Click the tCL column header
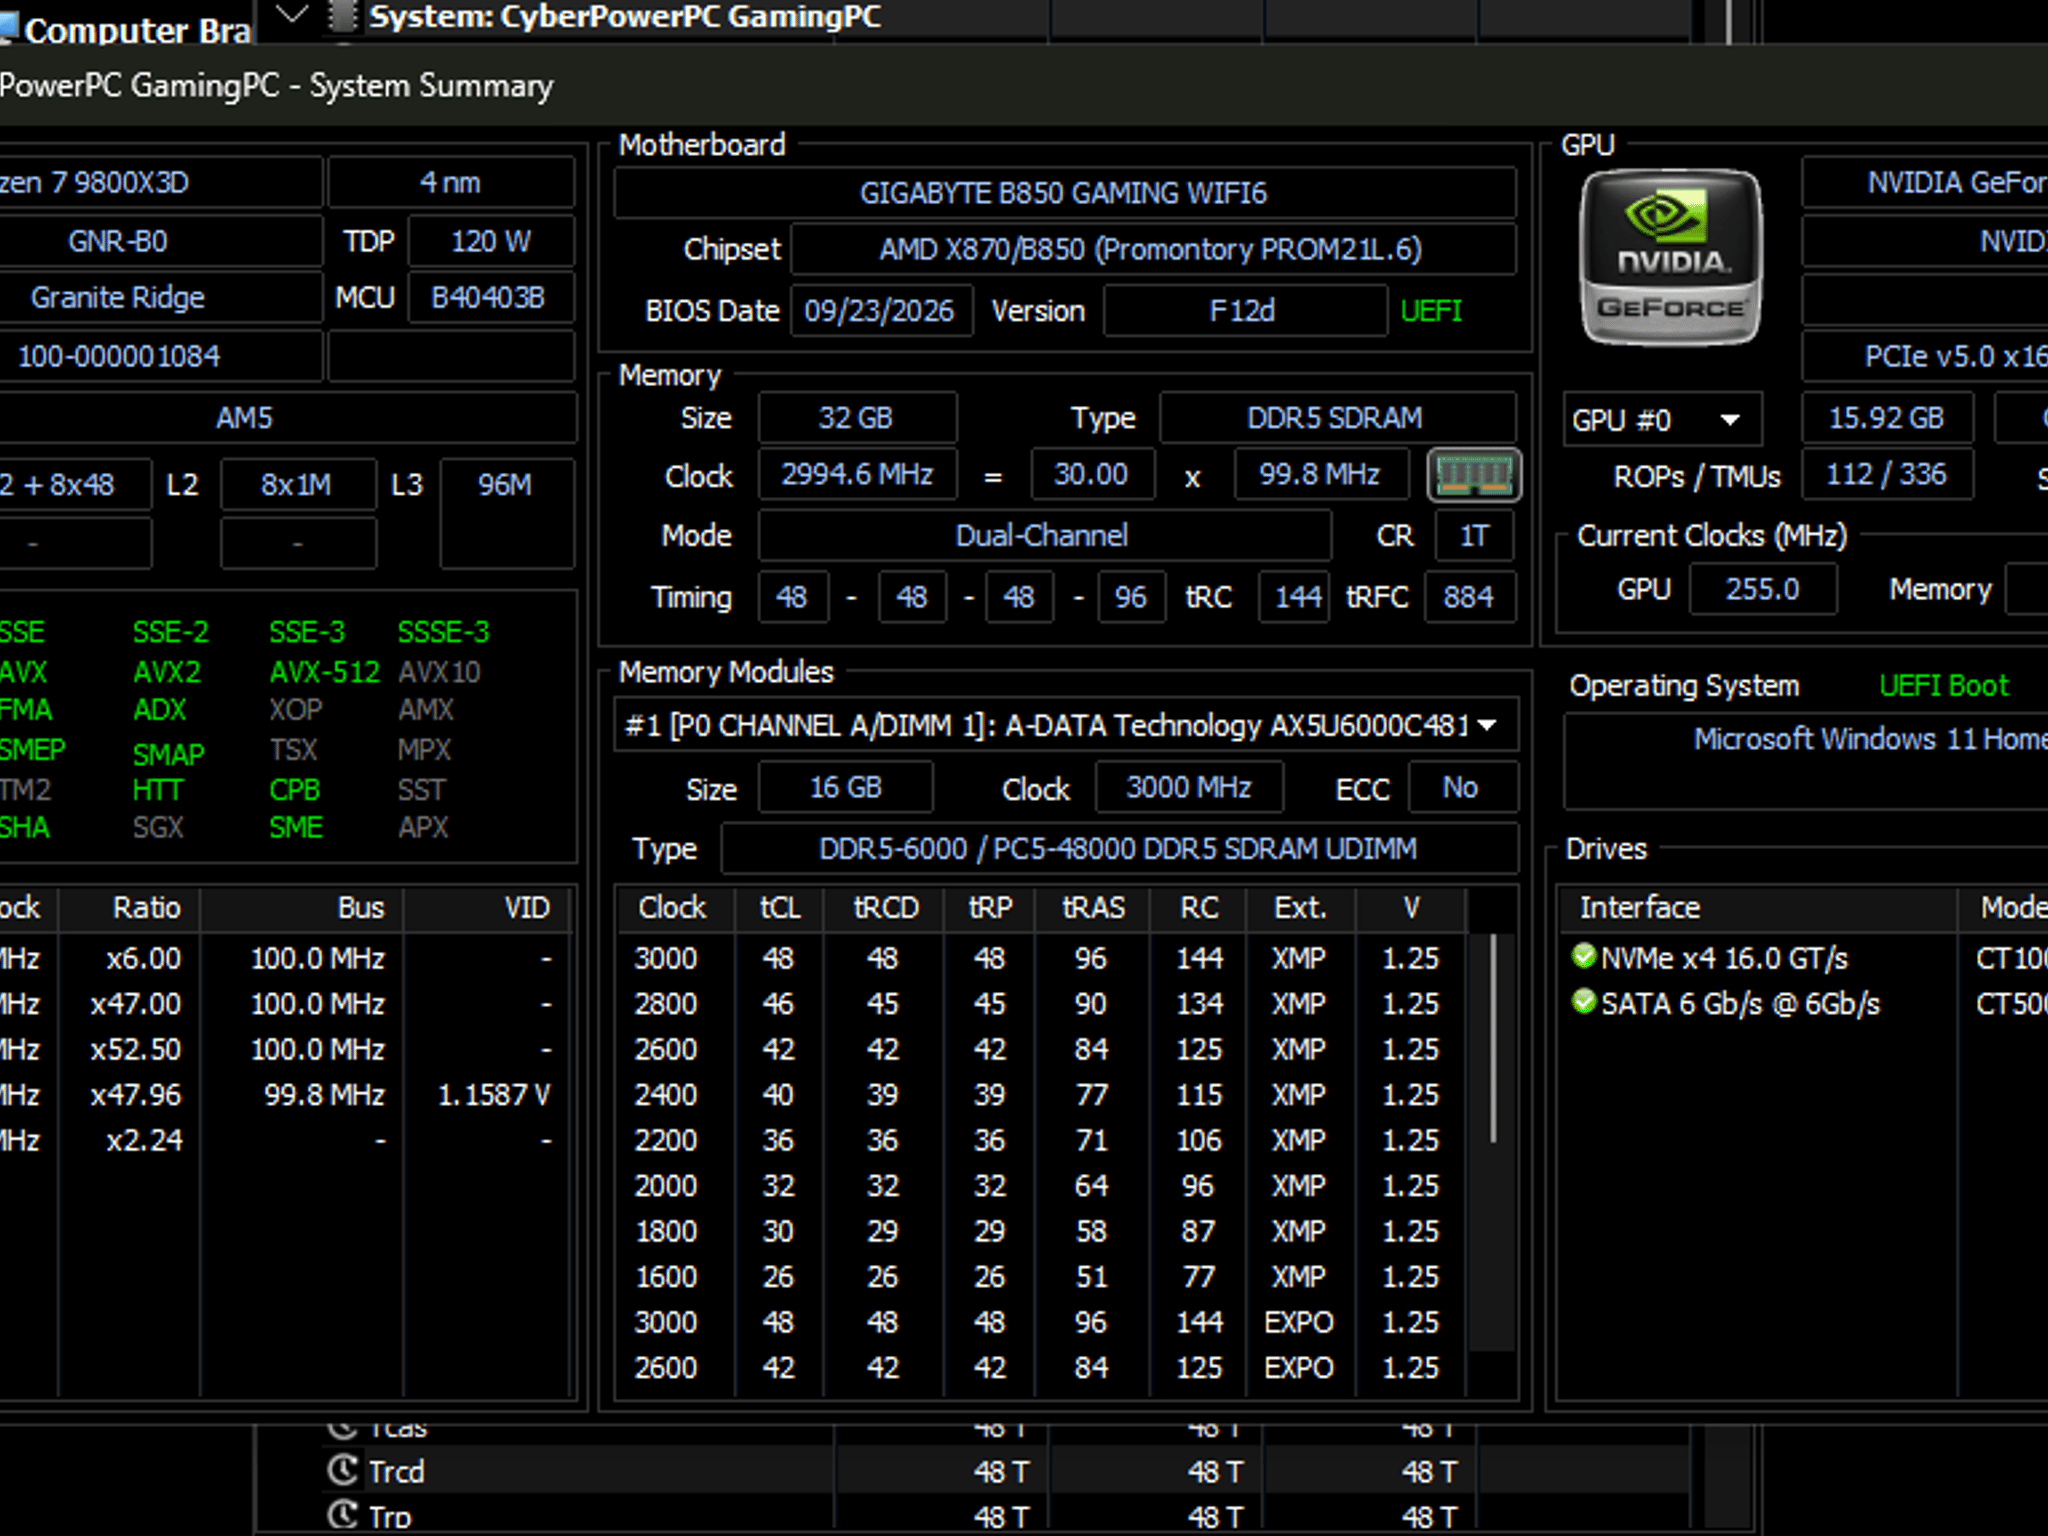Viewport: 2048px width, 1536px height. coord(779,907)
